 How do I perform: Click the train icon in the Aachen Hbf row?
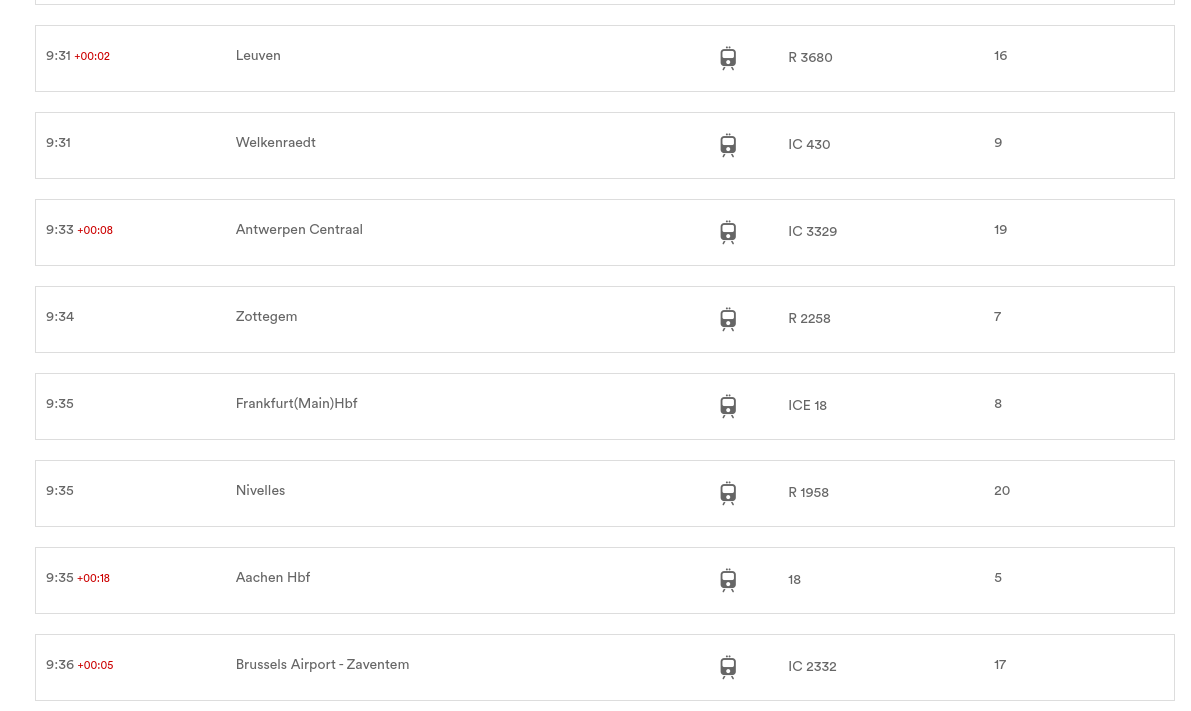pyautogui.click(x=728, y=580)
